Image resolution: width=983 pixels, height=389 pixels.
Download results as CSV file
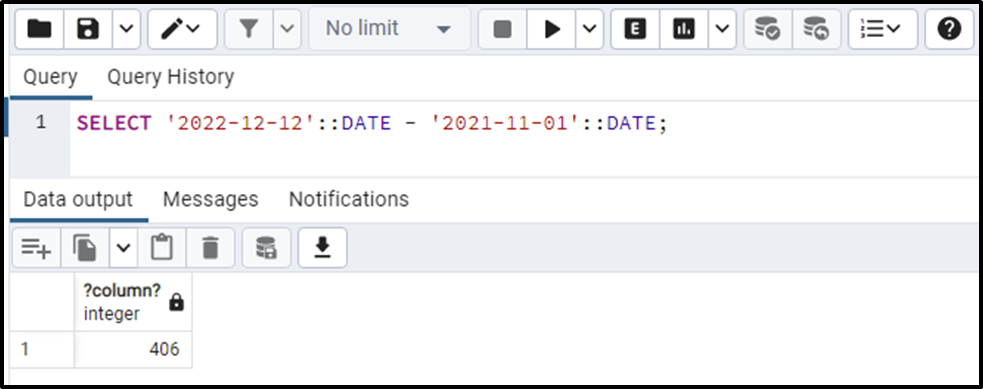coord(322,248)
